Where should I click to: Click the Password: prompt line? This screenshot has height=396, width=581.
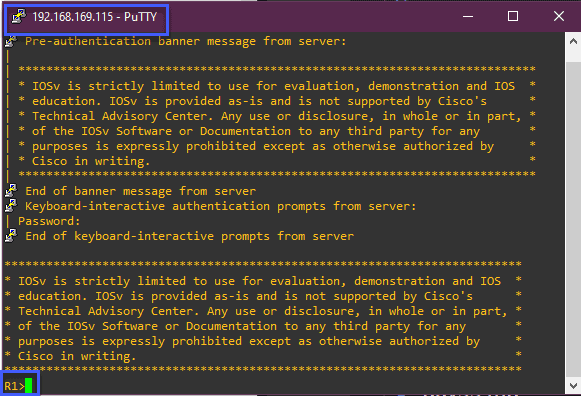click(49, 221)
